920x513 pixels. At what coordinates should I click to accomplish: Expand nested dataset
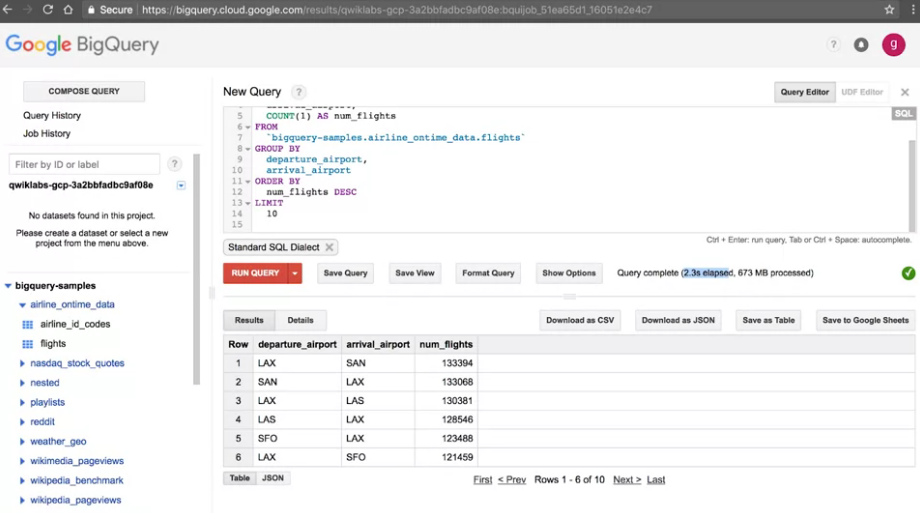pyautogui.click(x=22, y=383)
